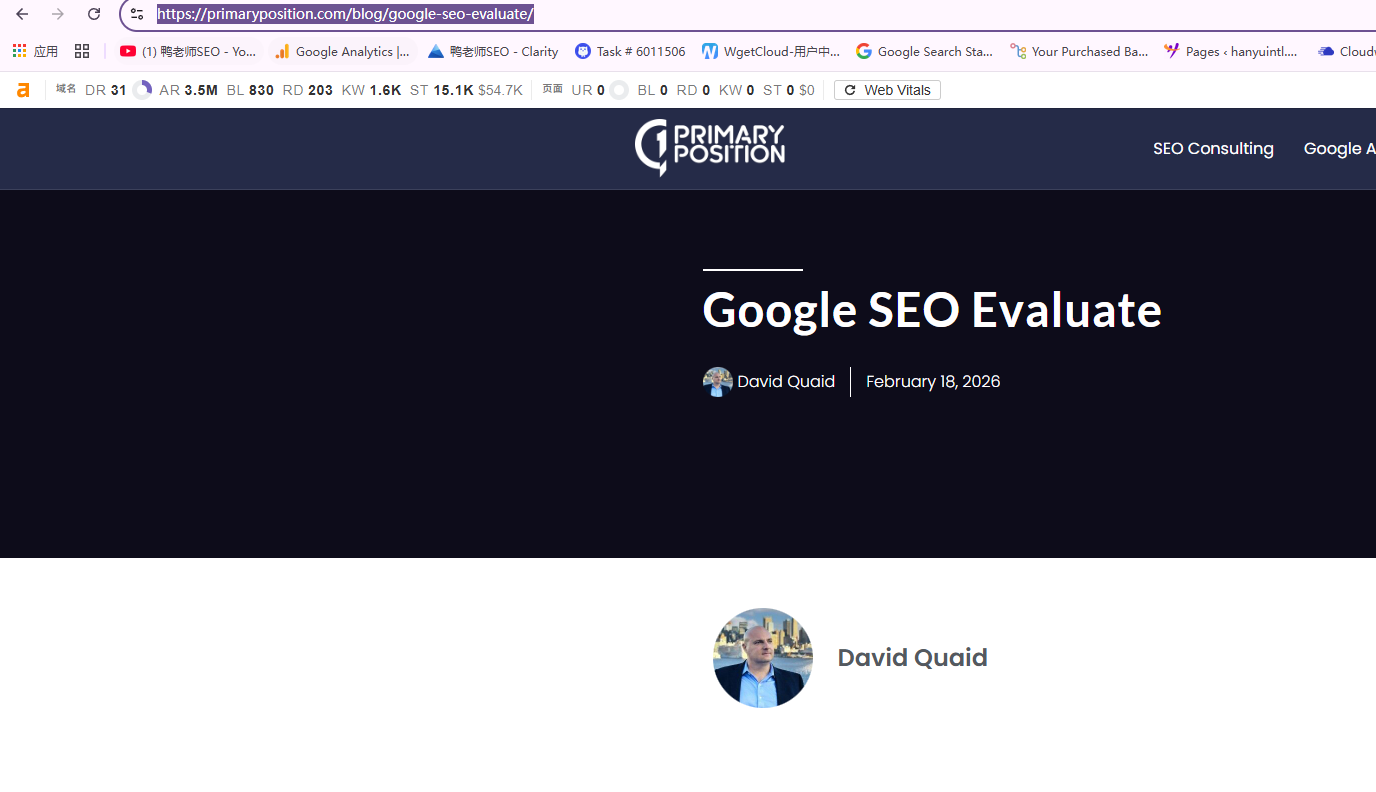This screenshot has height=792, width=1376.
Task: Click the large David Quaid profile photo
Action: (x=762, y=658)
